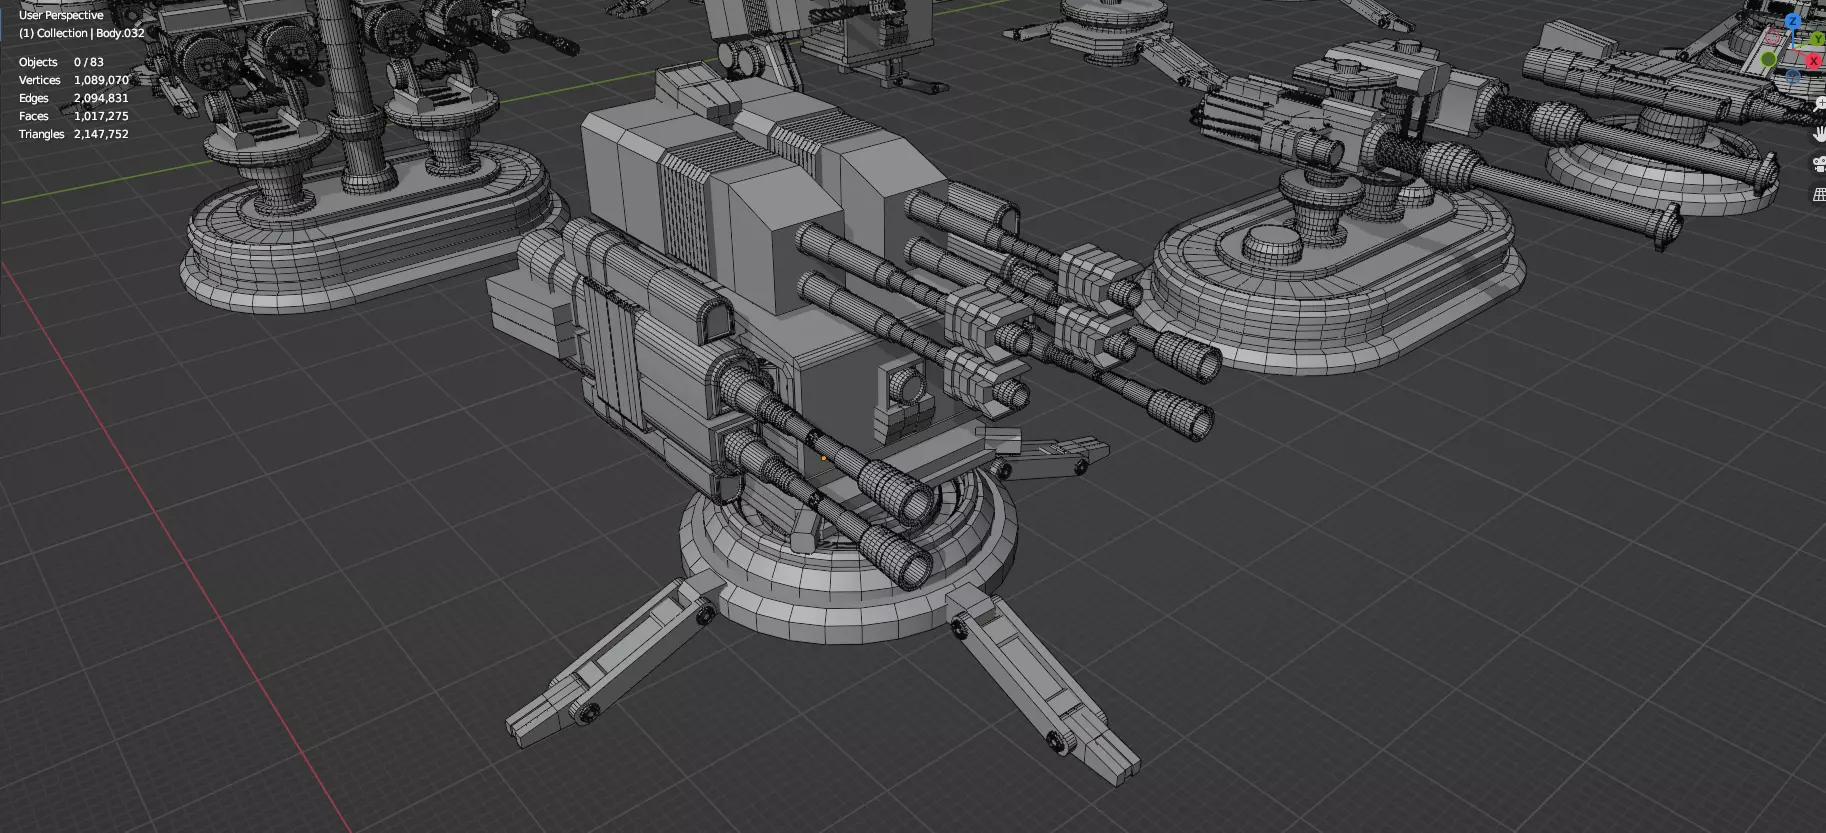The height and width of the screenshot is (833, 1826).
Task: Click the blue Z axis on navigation gizmo
Action: (1793, 21)
